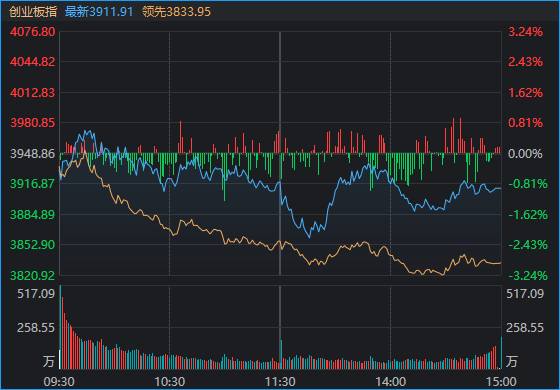Viewport: 560px width, 390px height.
Task: Click the 15:00 time axis label
Action: coord(500,382)
